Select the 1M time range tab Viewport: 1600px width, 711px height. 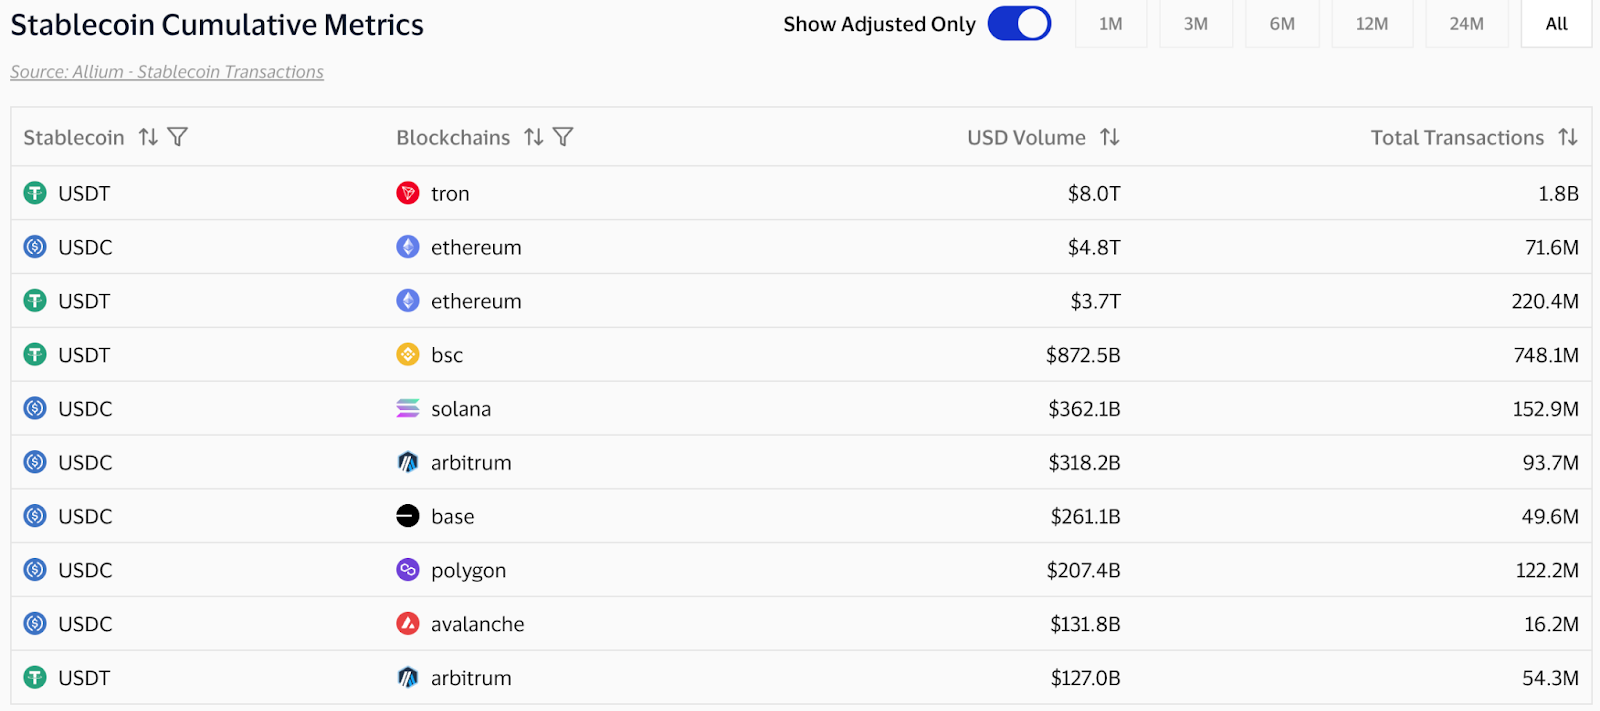[1110, 24]
